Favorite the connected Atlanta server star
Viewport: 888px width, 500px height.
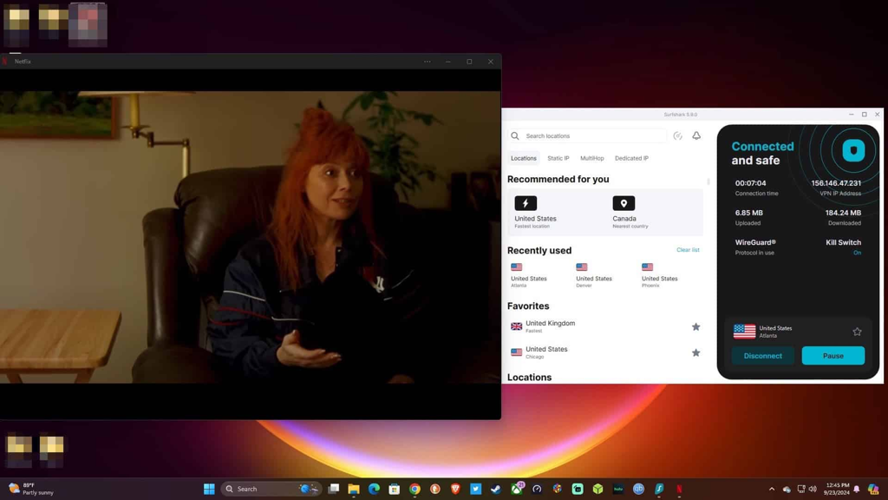pos(857,331)
